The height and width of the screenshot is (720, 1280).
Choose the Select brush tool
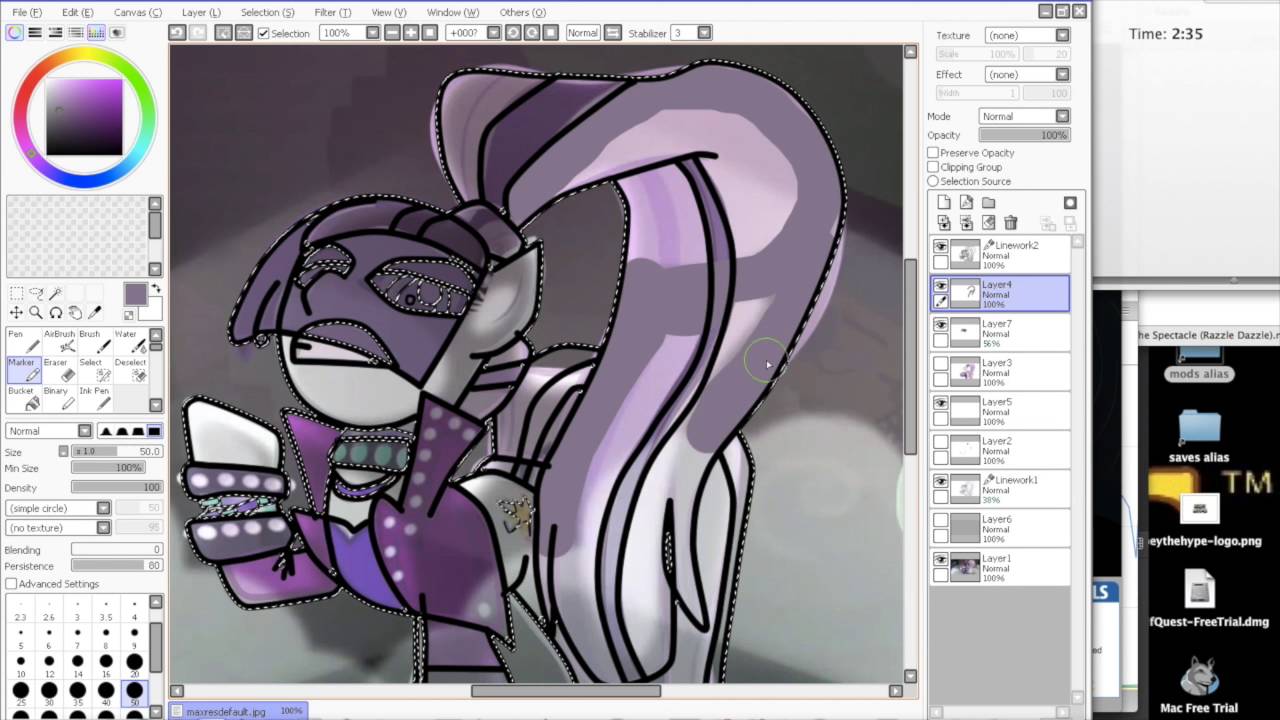(x=94, y=370)
